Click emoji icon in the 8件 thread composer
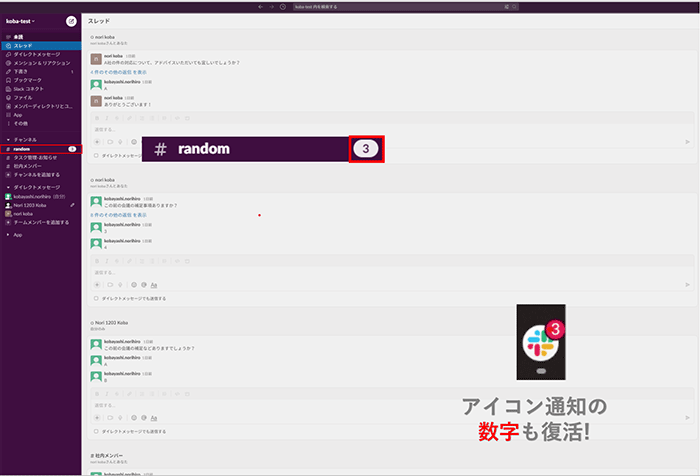Image resolution: width=700 pixels, height=476 pixels. point(134,285)
